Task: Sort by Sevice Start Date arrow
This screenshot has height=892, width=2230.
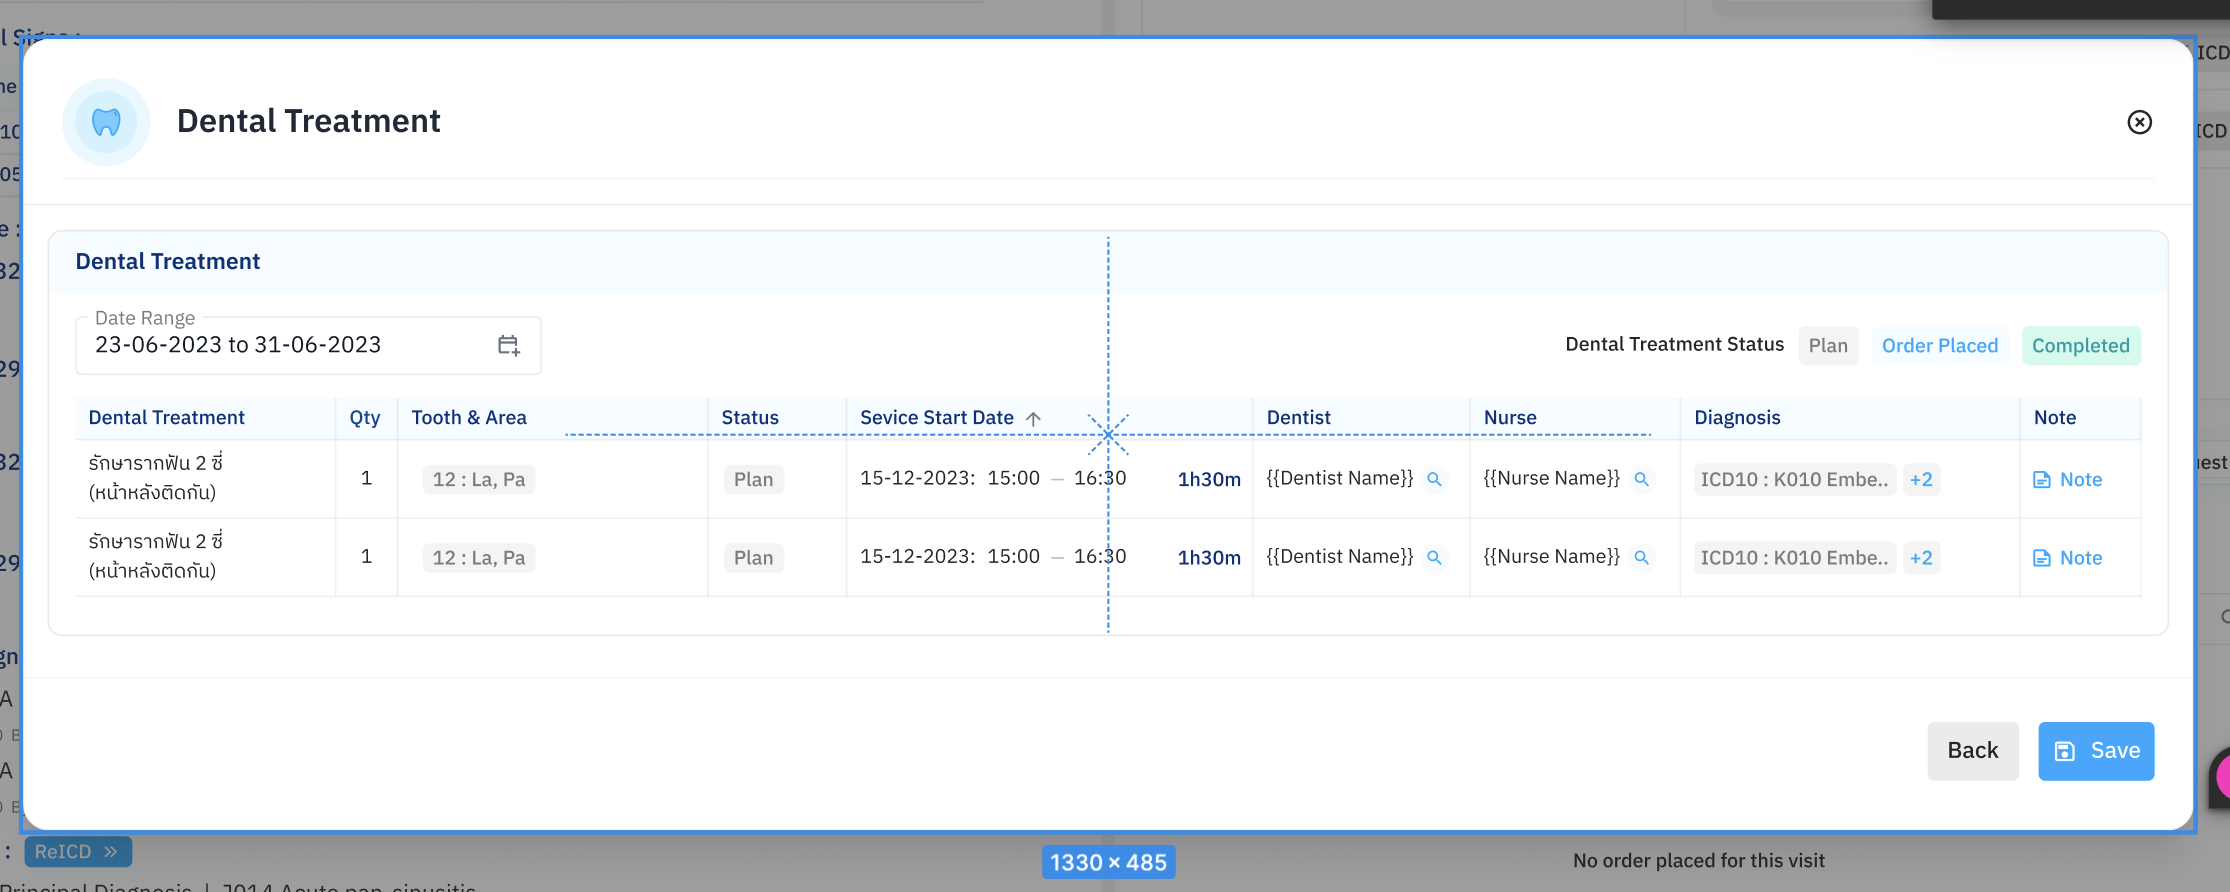Action: pyautogui.click(x=1034, y=419)
